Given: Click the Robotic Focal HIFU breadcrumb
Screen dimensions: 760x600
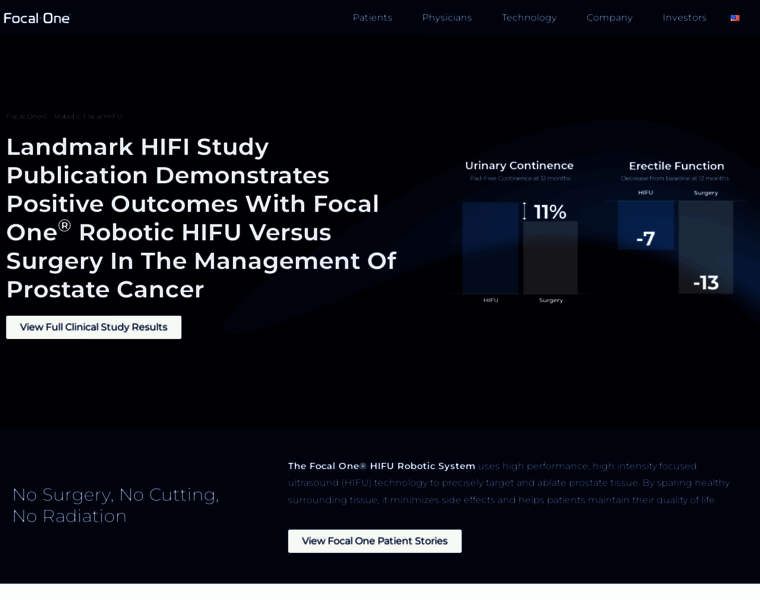Looking at the screenshot, I should pos(88,116).
